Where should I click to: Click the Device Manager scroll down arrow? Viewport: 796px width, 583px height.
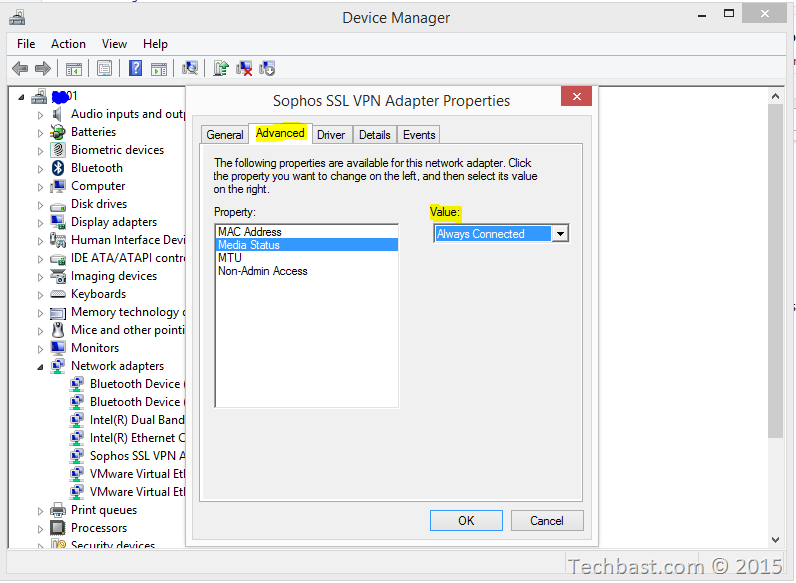click(775, 540)
